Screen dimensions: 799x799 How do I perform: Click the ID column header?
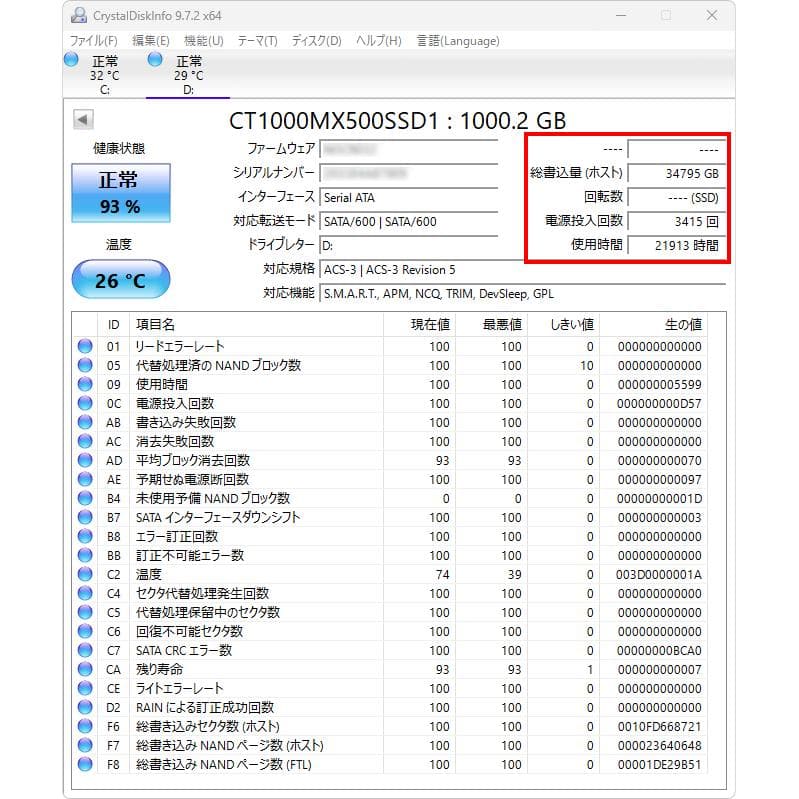[x=113, y=325]
